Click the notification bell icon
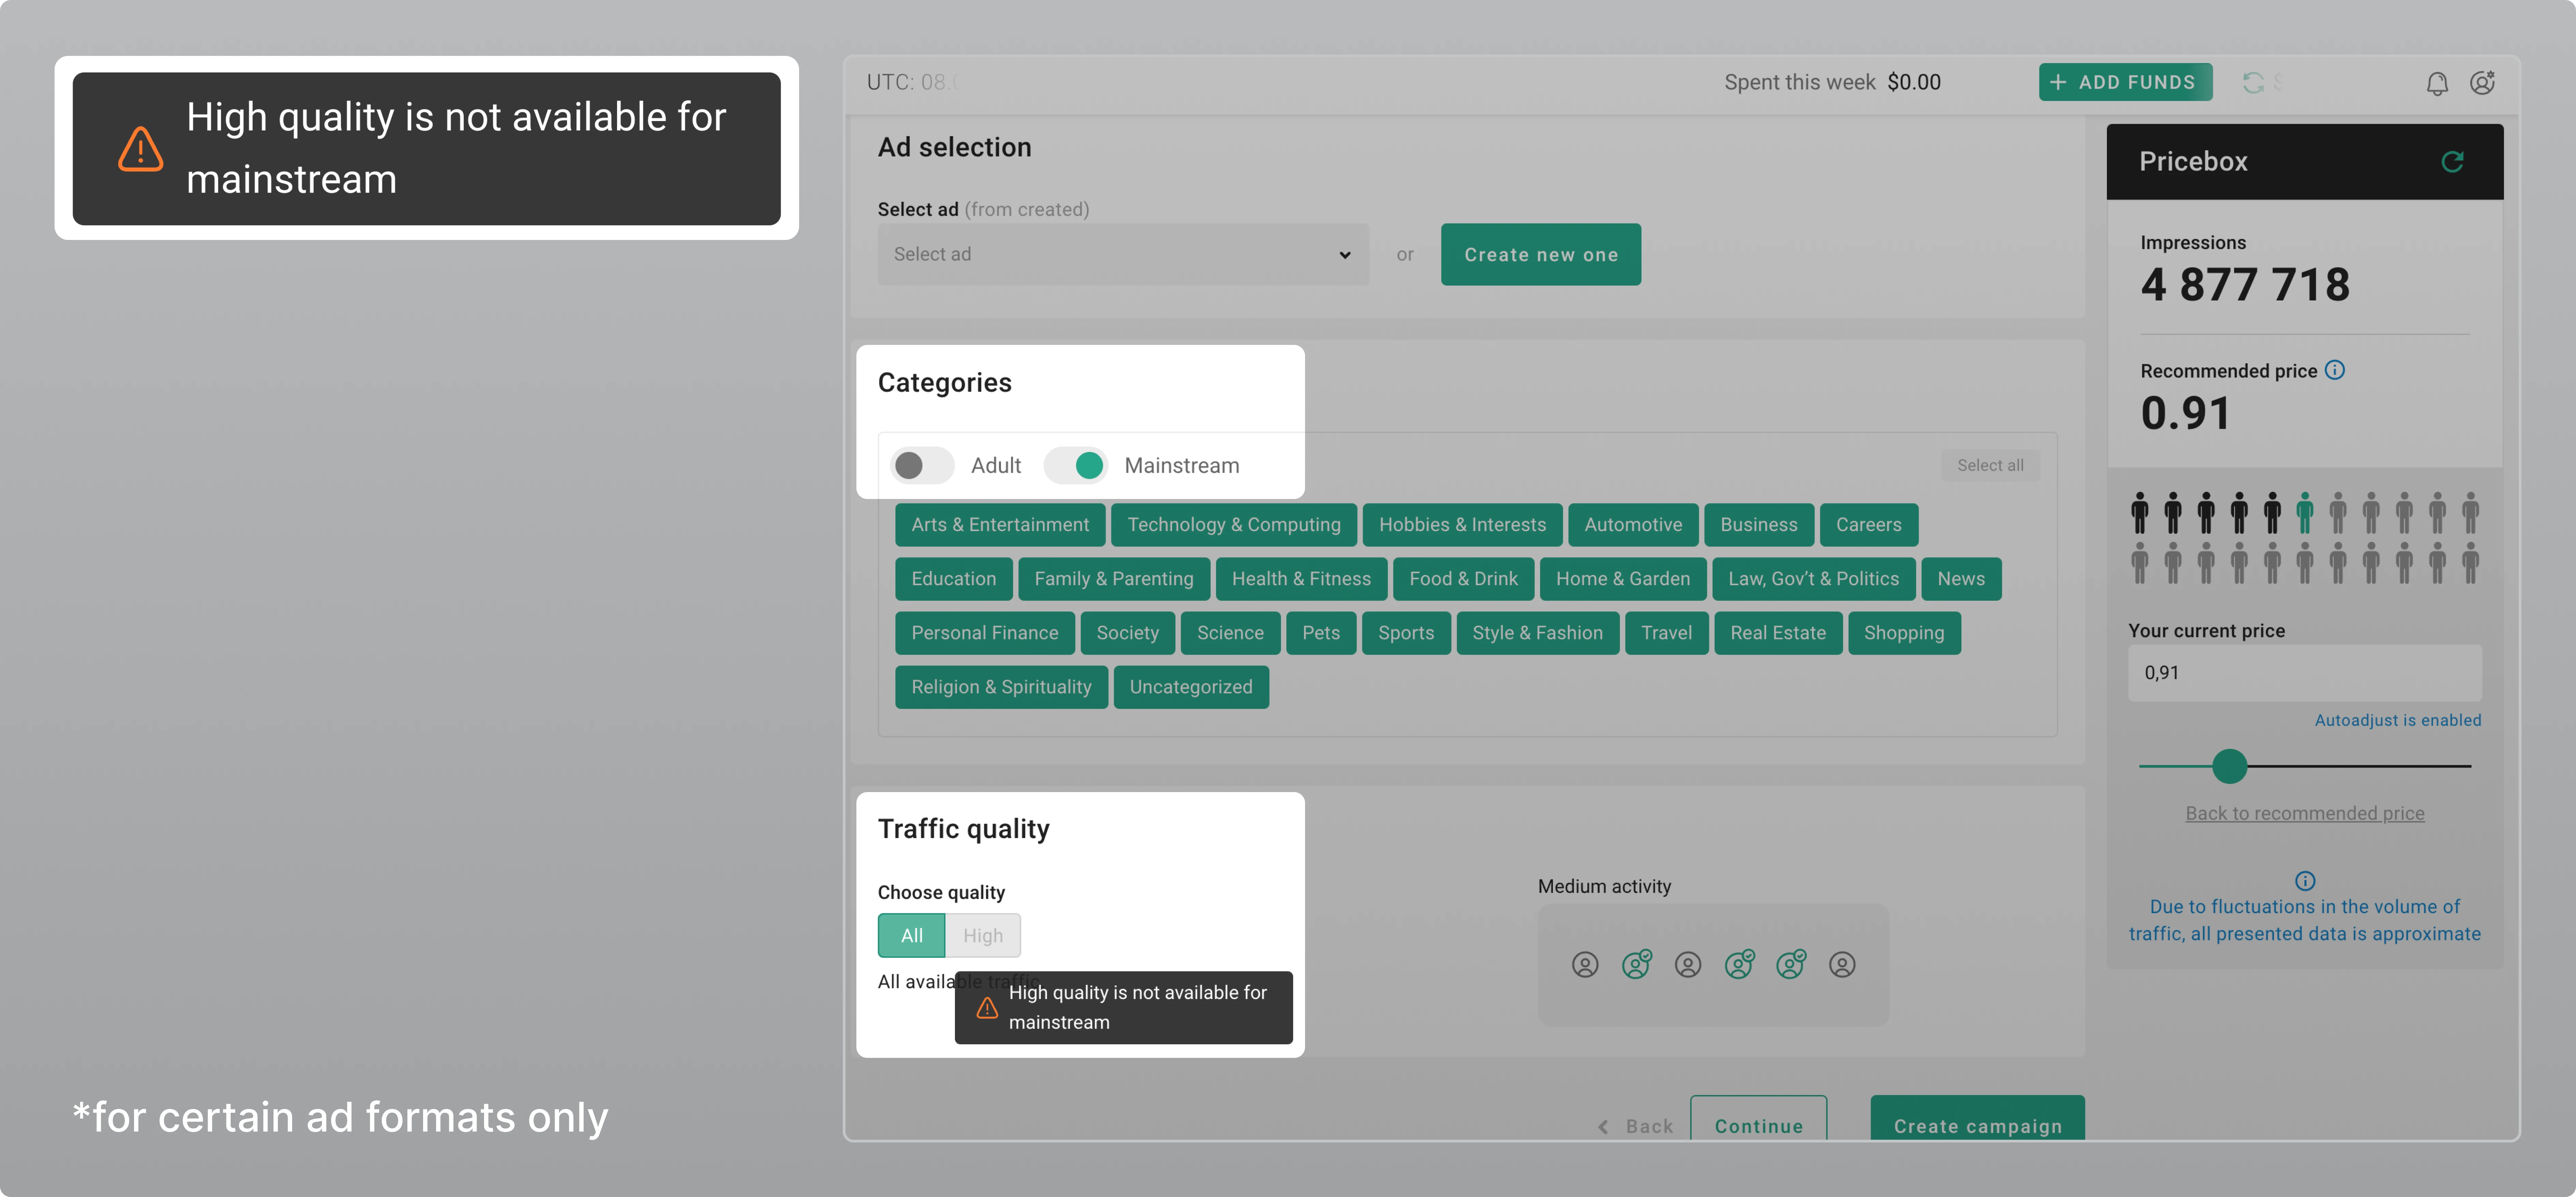Viewport: 2576px width, 1197px height. 2437,83
